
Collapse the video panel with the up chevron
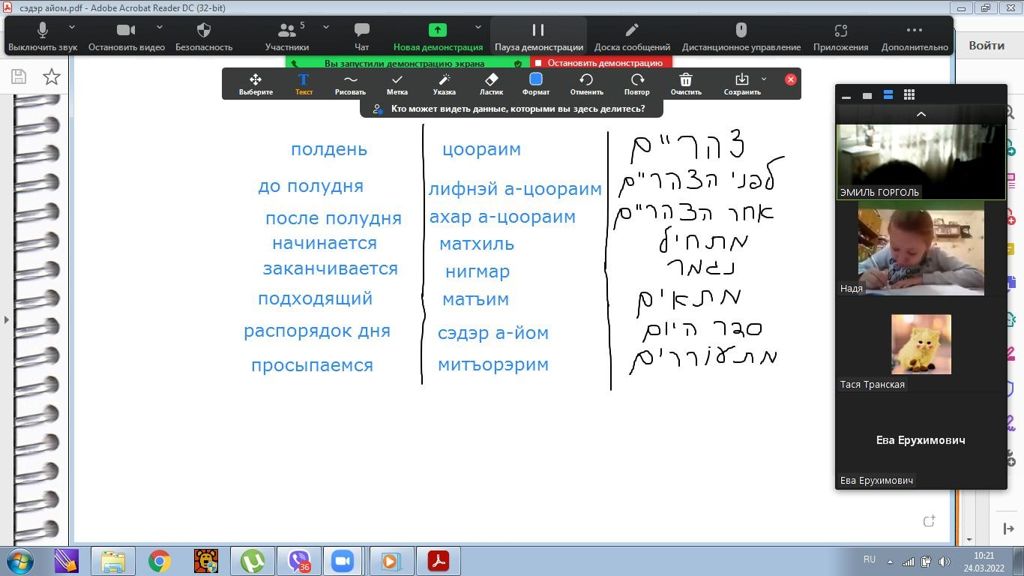pyautogui.click(x=921, y=114)
